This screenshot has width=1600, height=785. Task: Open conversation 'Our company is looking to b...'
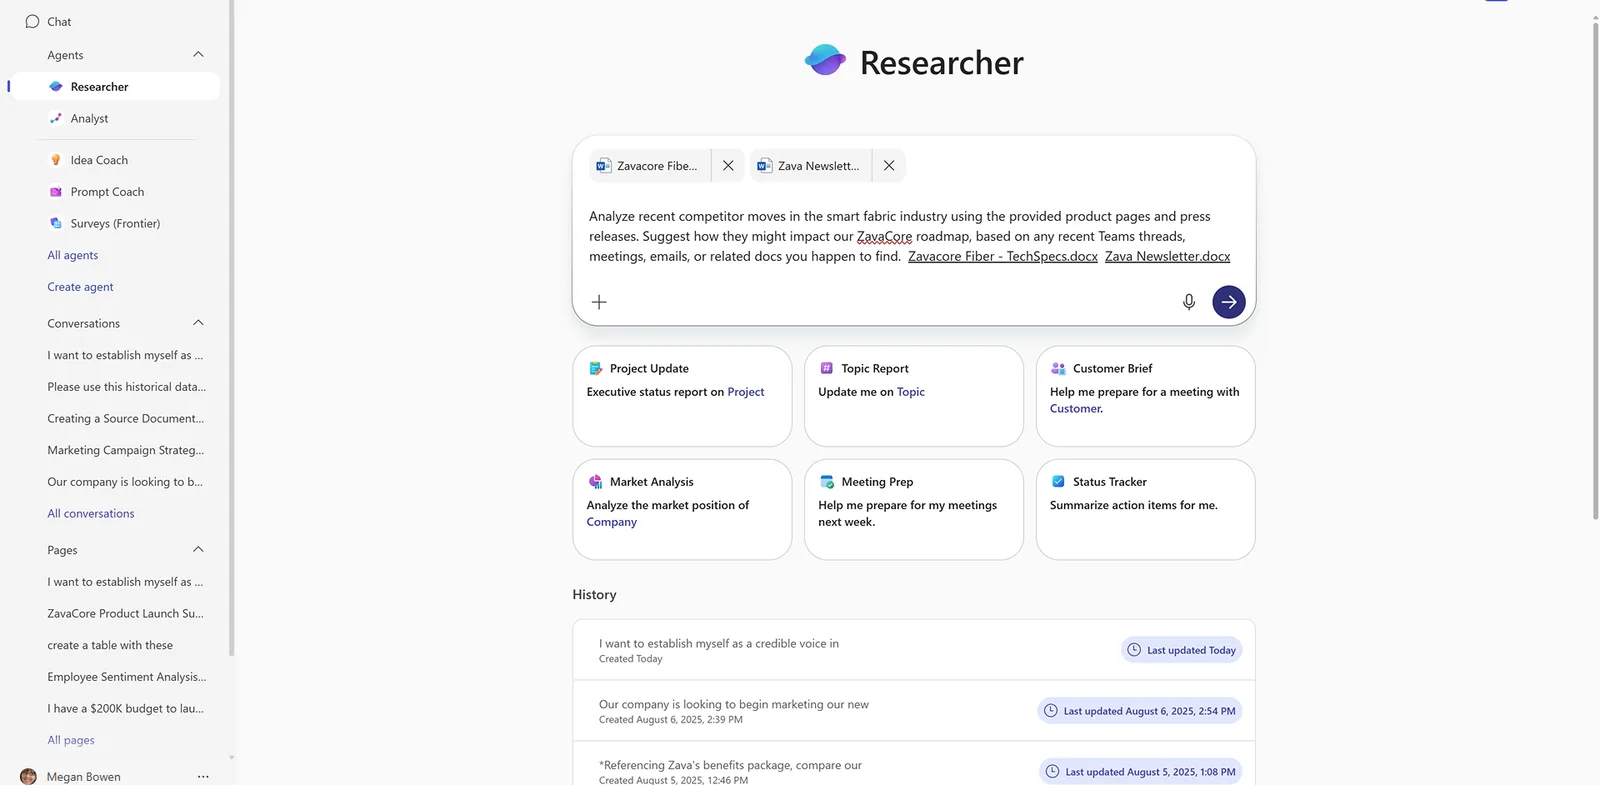tap(125, 482)
